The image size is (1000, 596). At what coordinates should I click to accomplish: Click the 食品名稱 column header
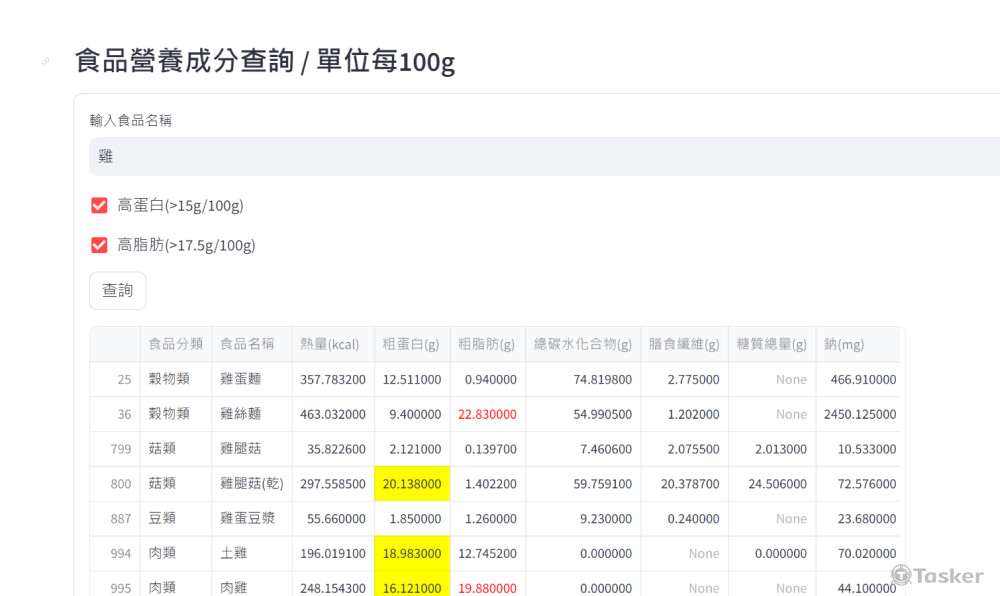[247, 344]
